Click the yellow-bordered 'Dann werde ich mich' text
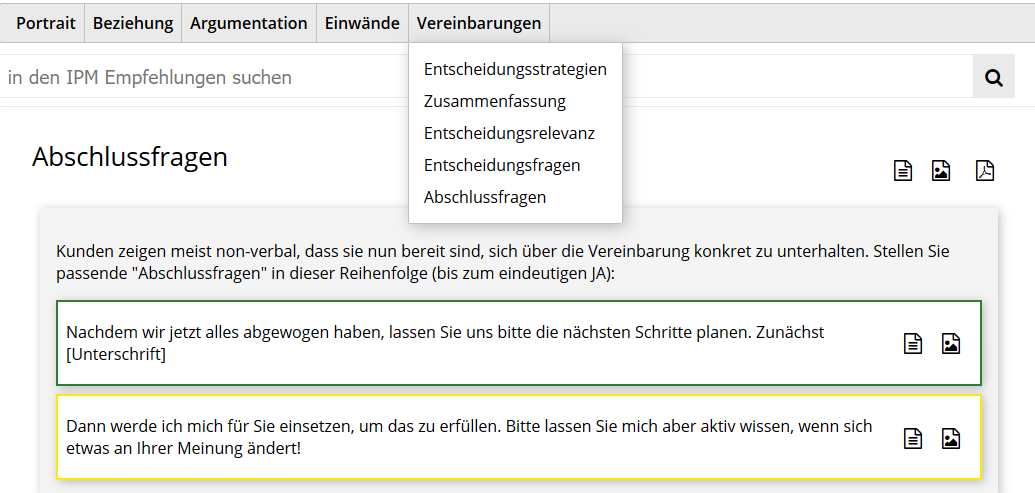 [469, 438]
